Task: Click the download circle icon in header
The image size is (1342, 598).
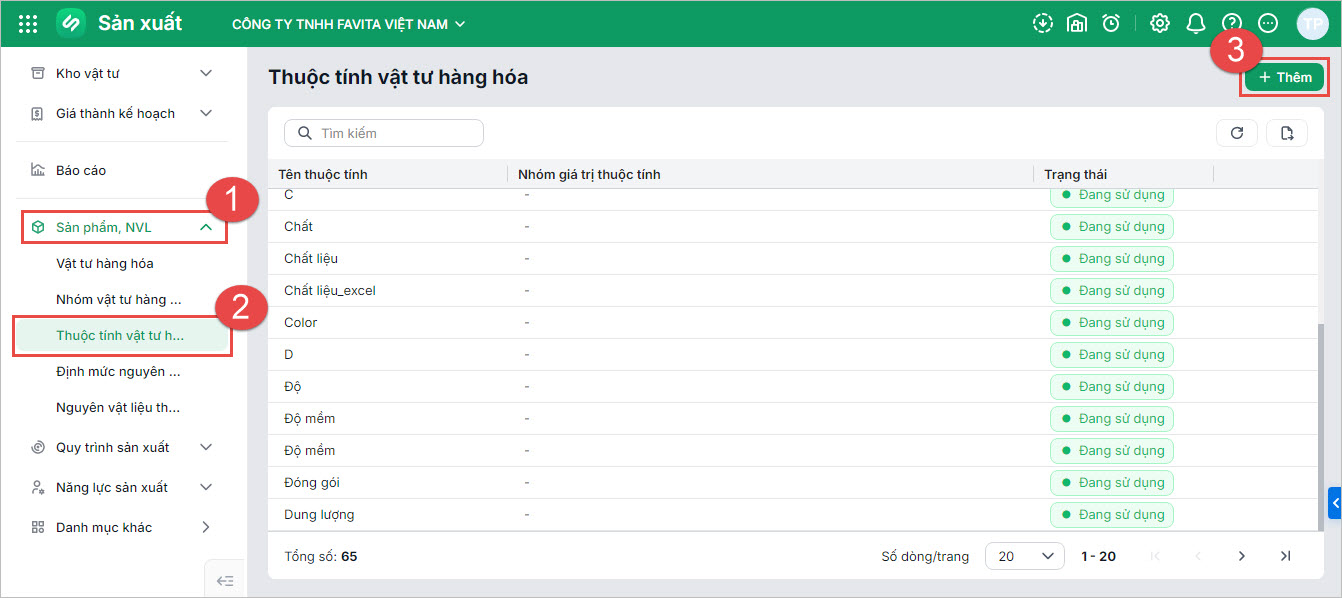Action: (1043, 23)
